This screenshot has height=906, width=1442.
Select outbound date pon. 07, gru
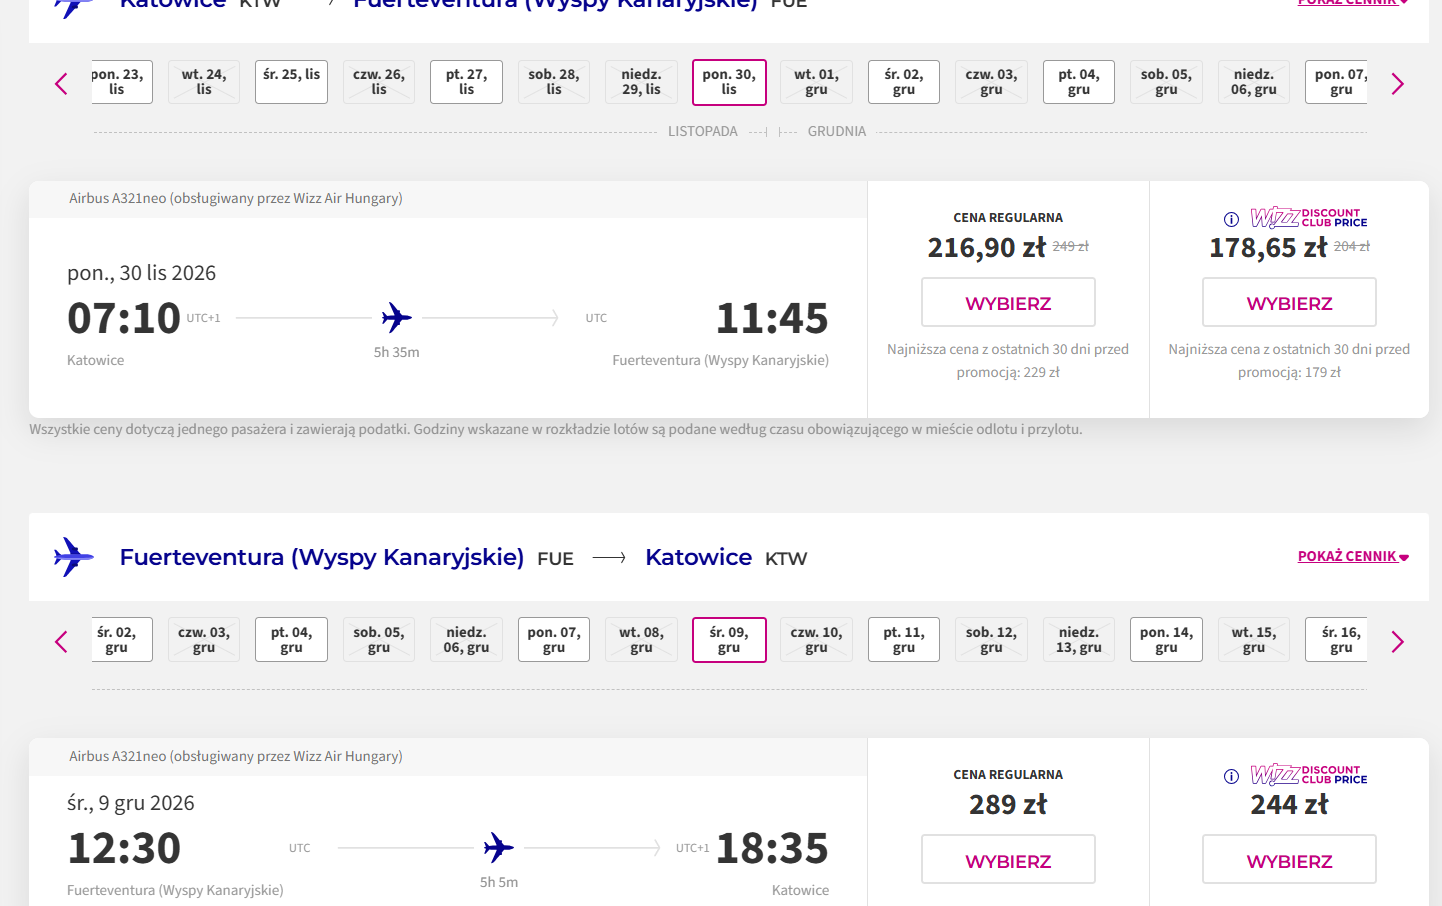[1337, 82]
